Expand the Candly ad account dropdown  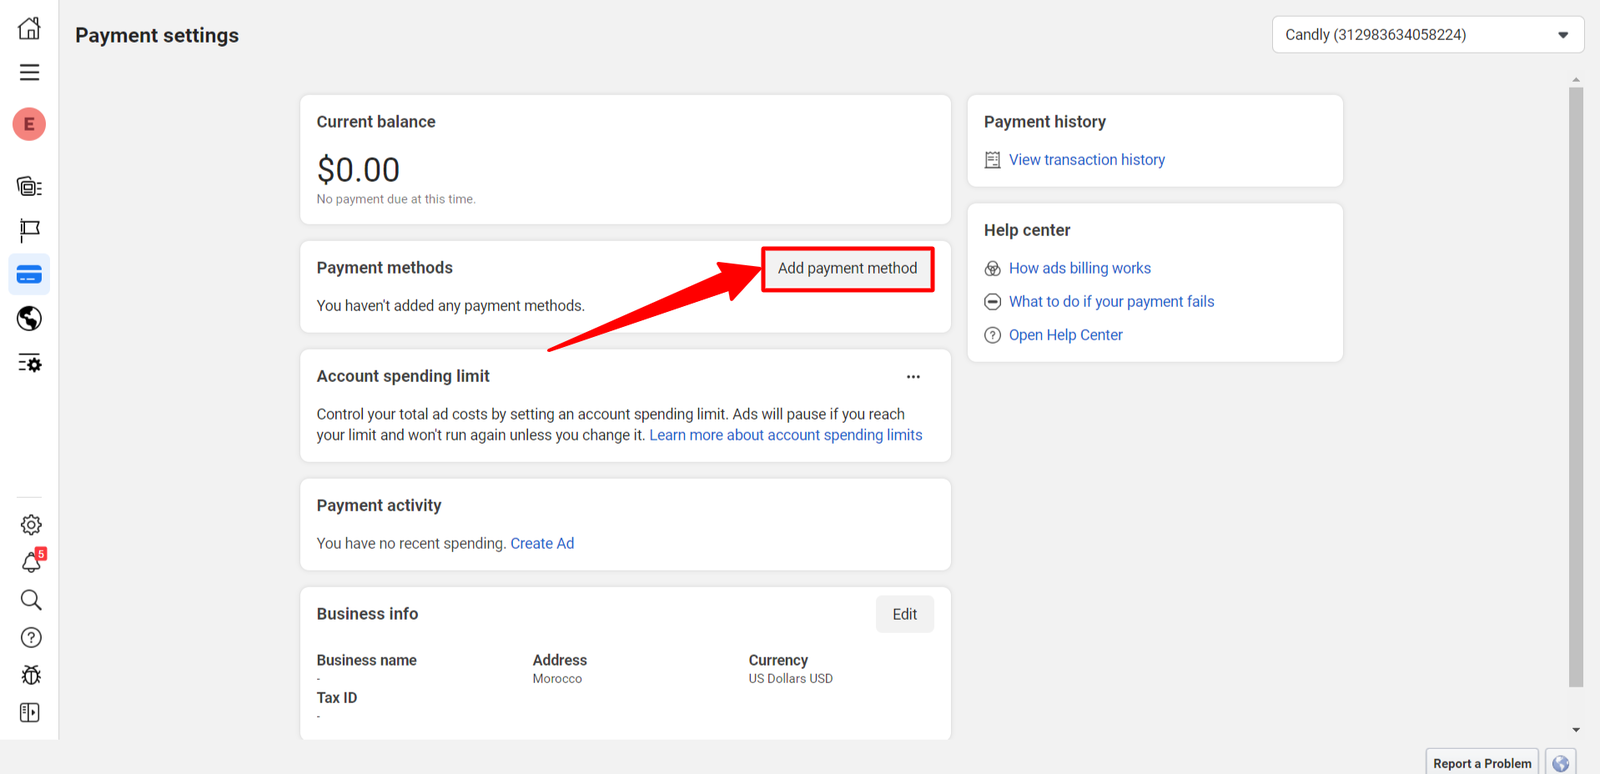(x=1427, y=35)
